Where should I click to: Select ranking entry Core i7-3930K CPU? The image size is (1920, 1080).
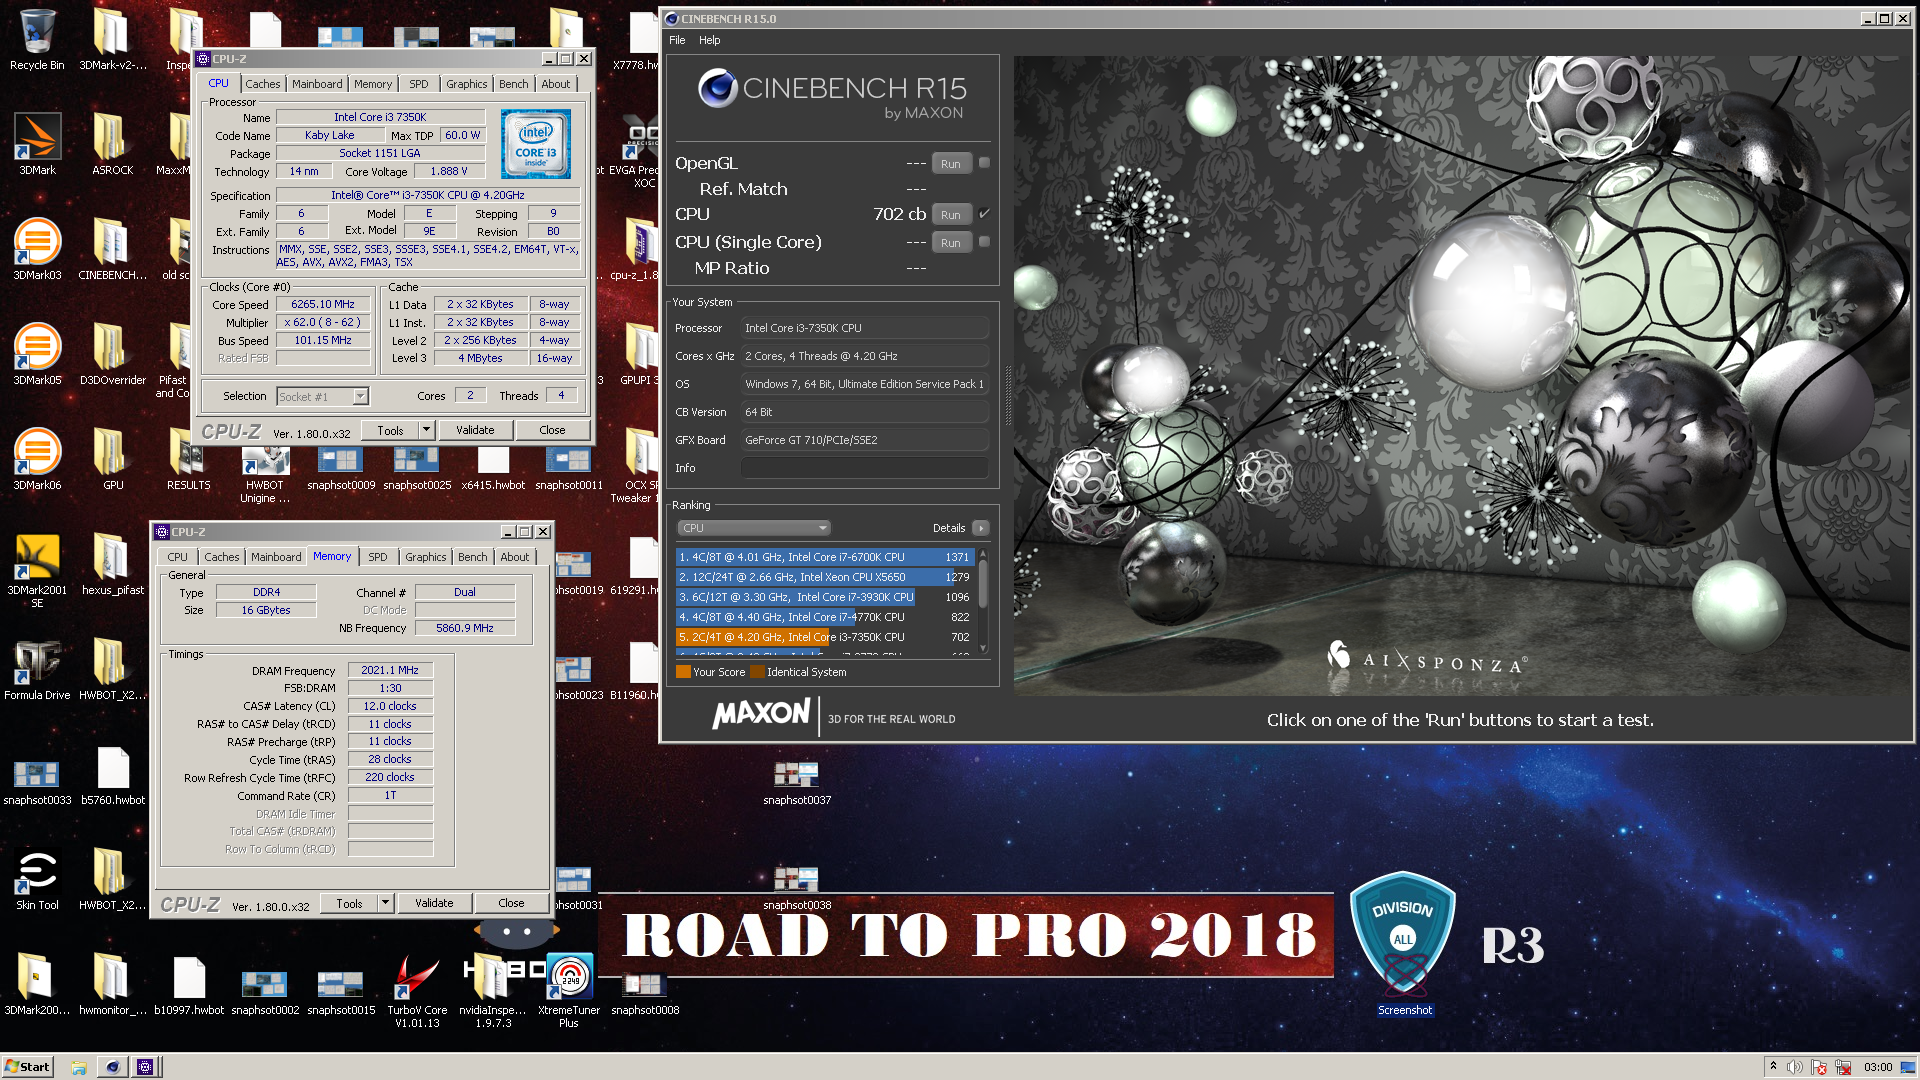[824, 597]
